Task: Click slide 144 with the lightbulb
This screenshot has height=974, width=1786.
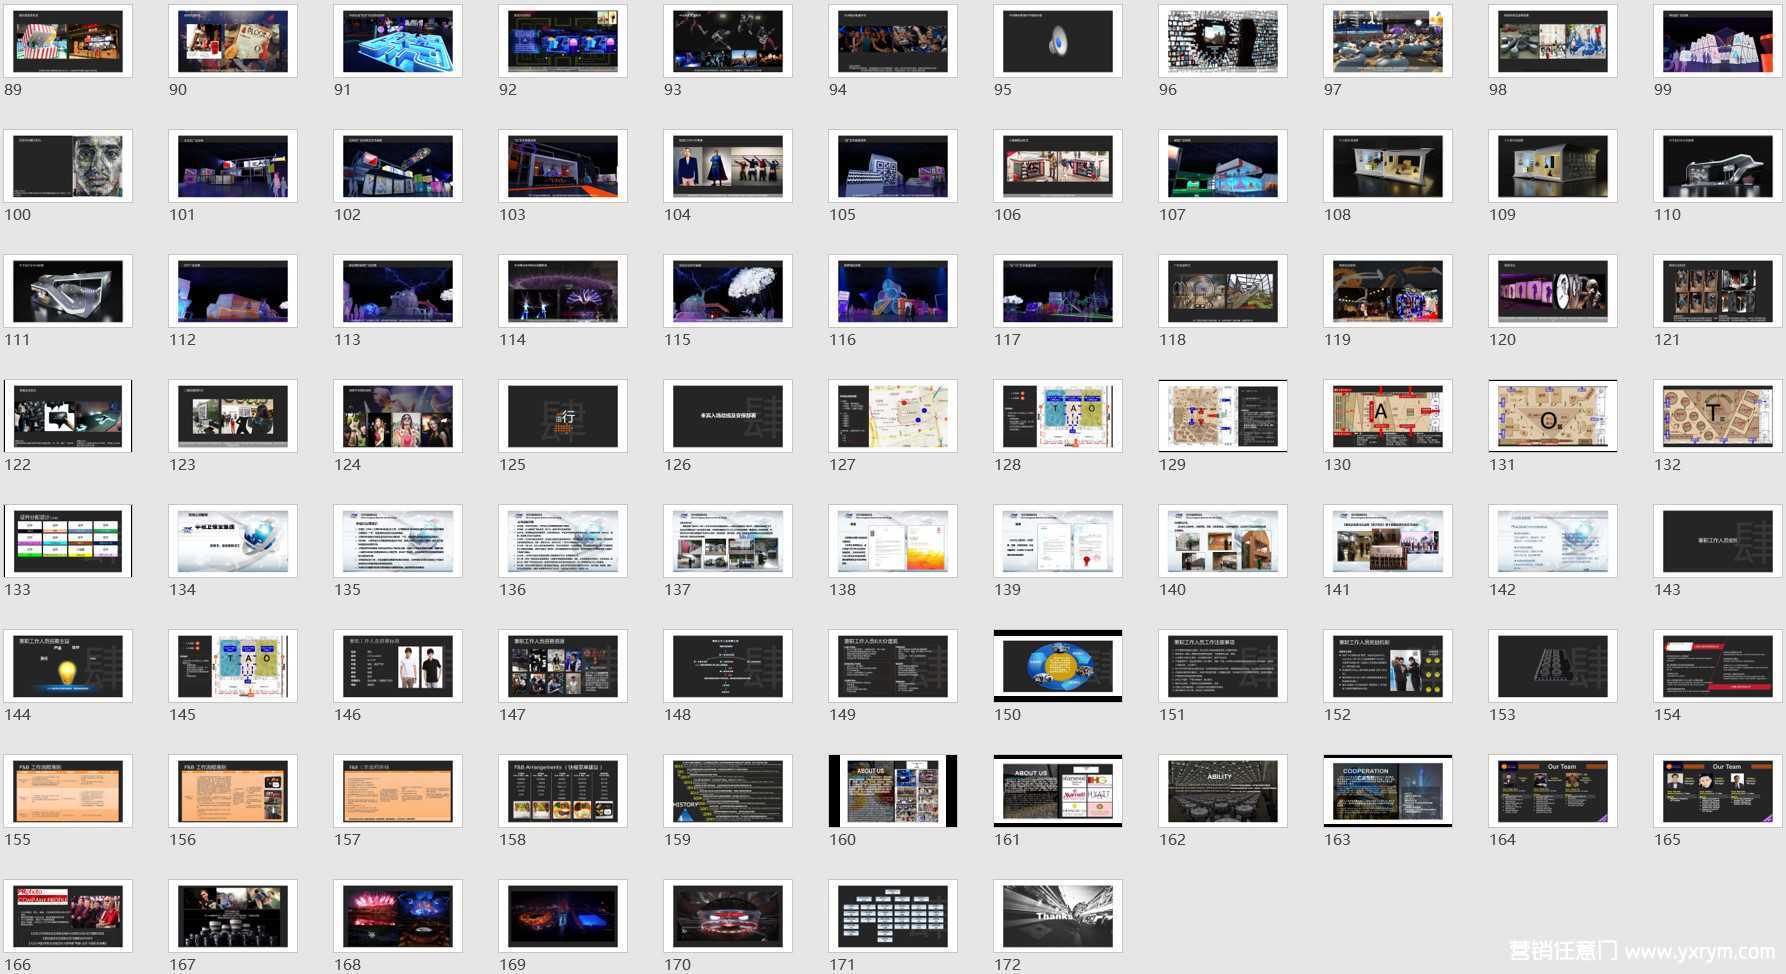Action: pyautogui.click(x=68, y=666)
